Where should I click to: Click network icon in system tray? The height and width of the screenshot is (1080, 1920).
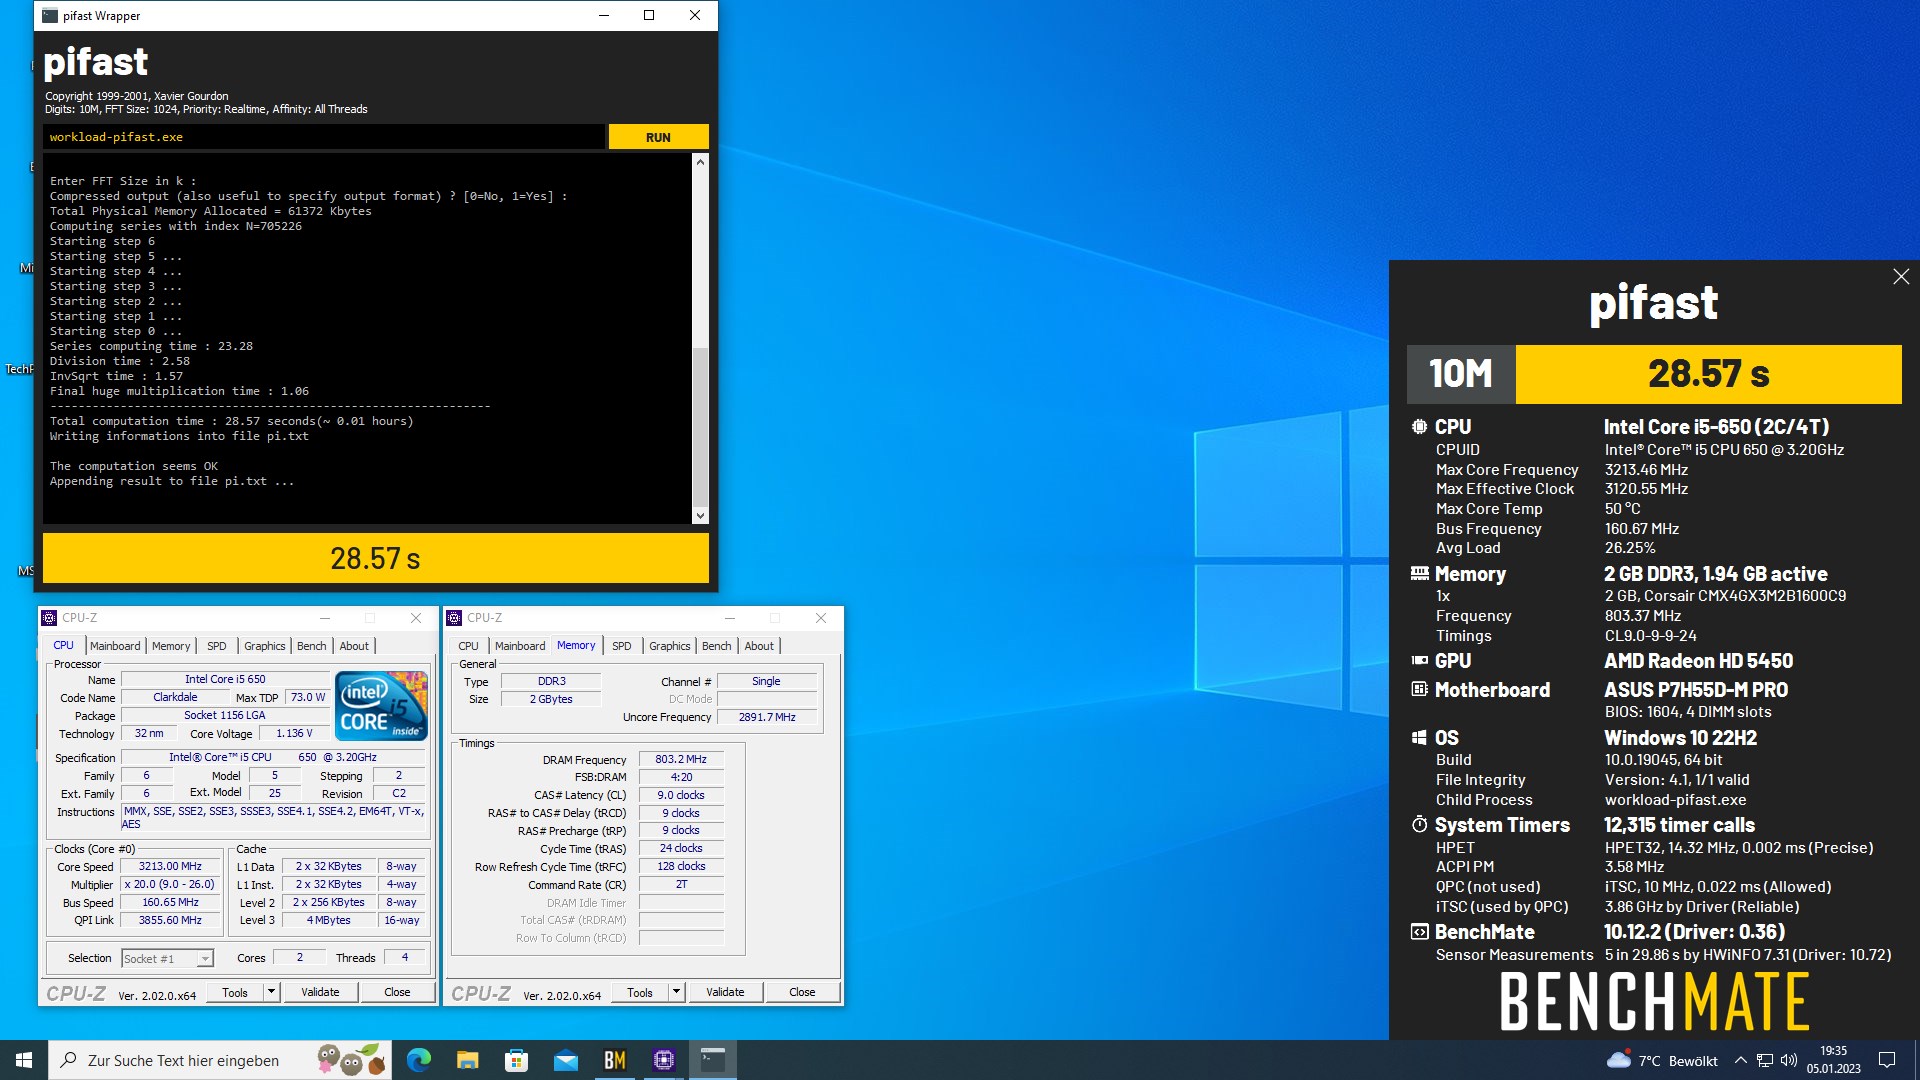point(1765,1060)
